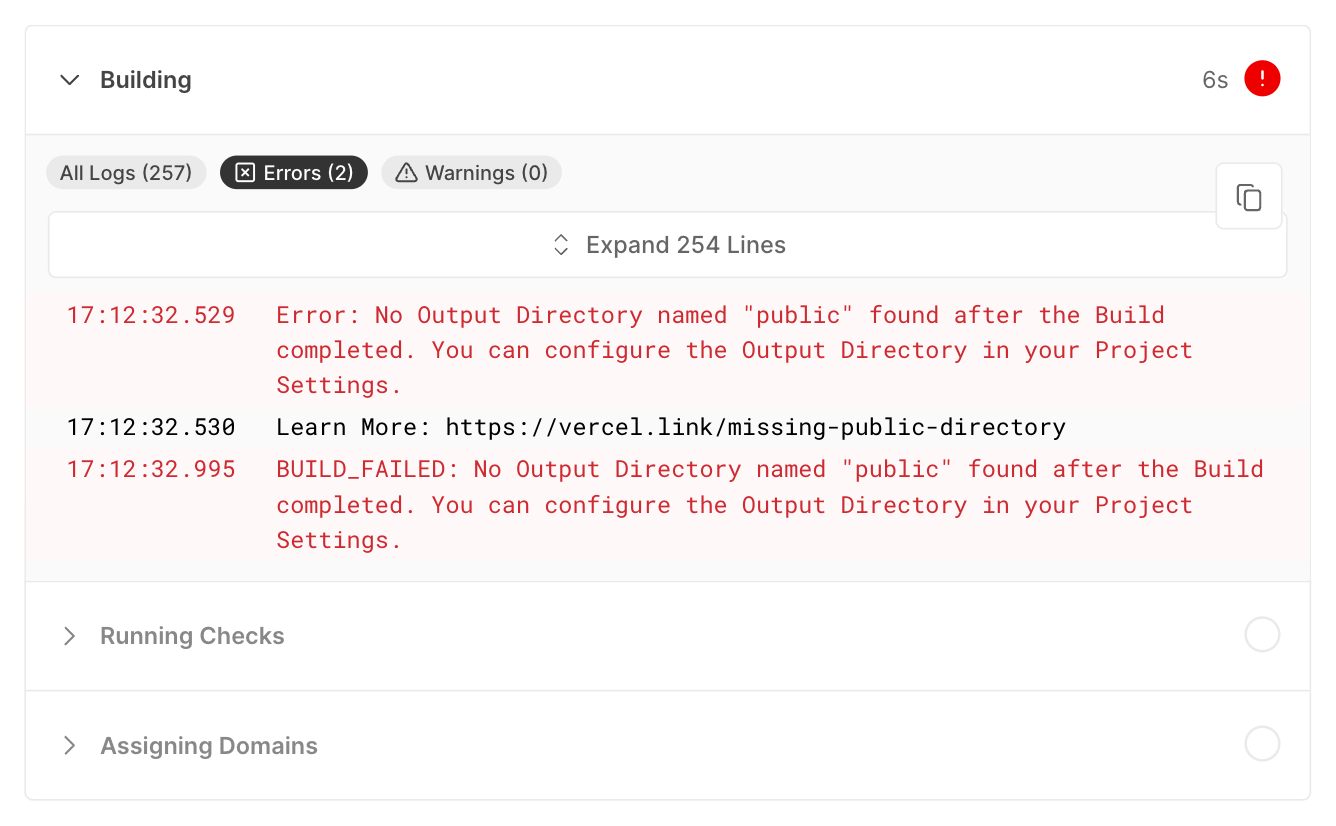The height and width of the screenshot is (826, 1336).
Task: Open the vercel.link/missing-public-directory link
Action: click(755, 428)
